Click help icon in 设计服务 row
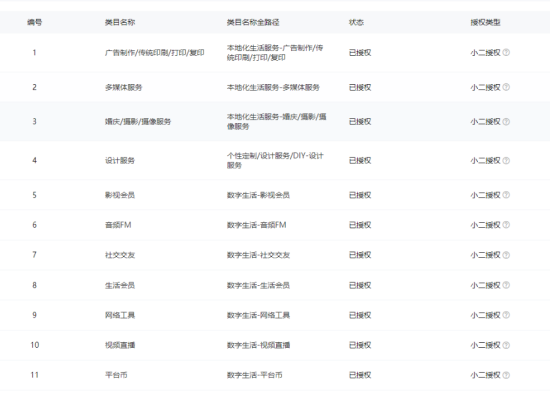 point(506,160)
